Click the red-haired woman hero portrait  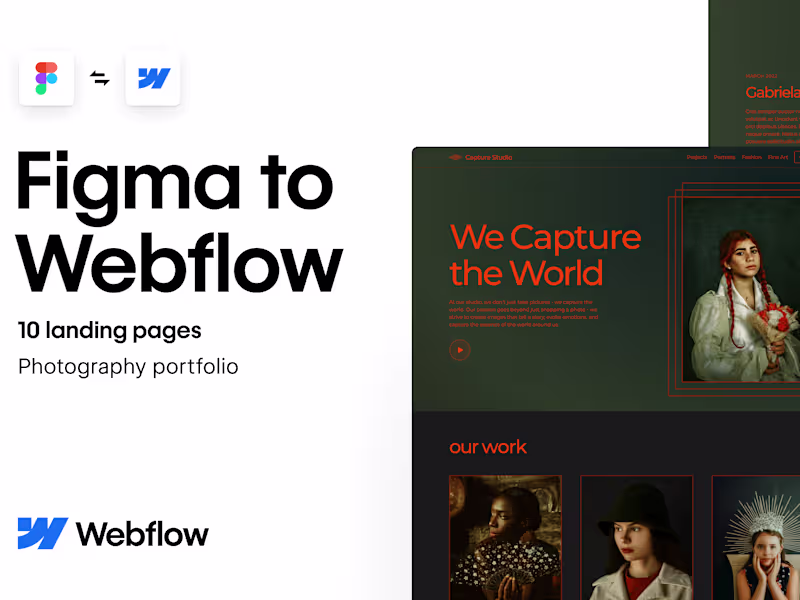pos(741,290)
